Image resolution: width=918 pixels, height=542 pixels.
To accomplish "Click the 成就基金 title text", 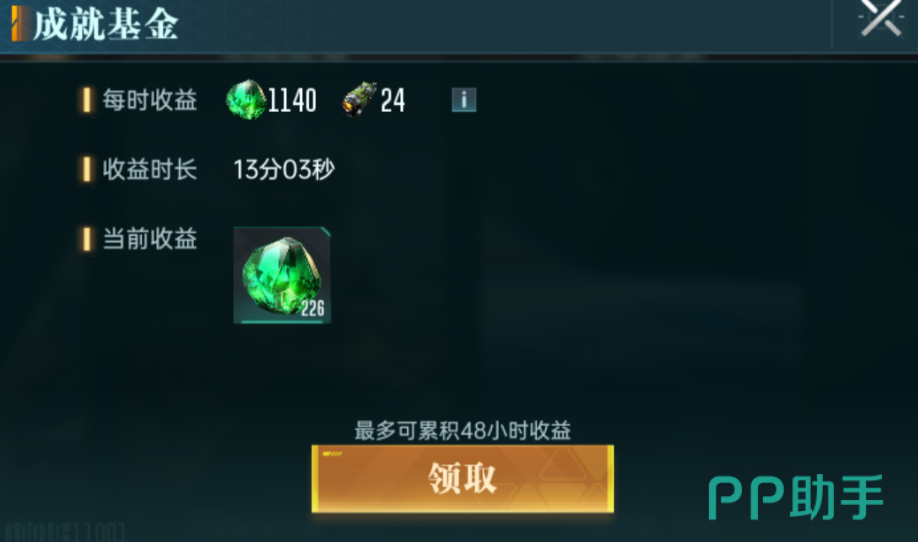I will (x=105, y=25).
